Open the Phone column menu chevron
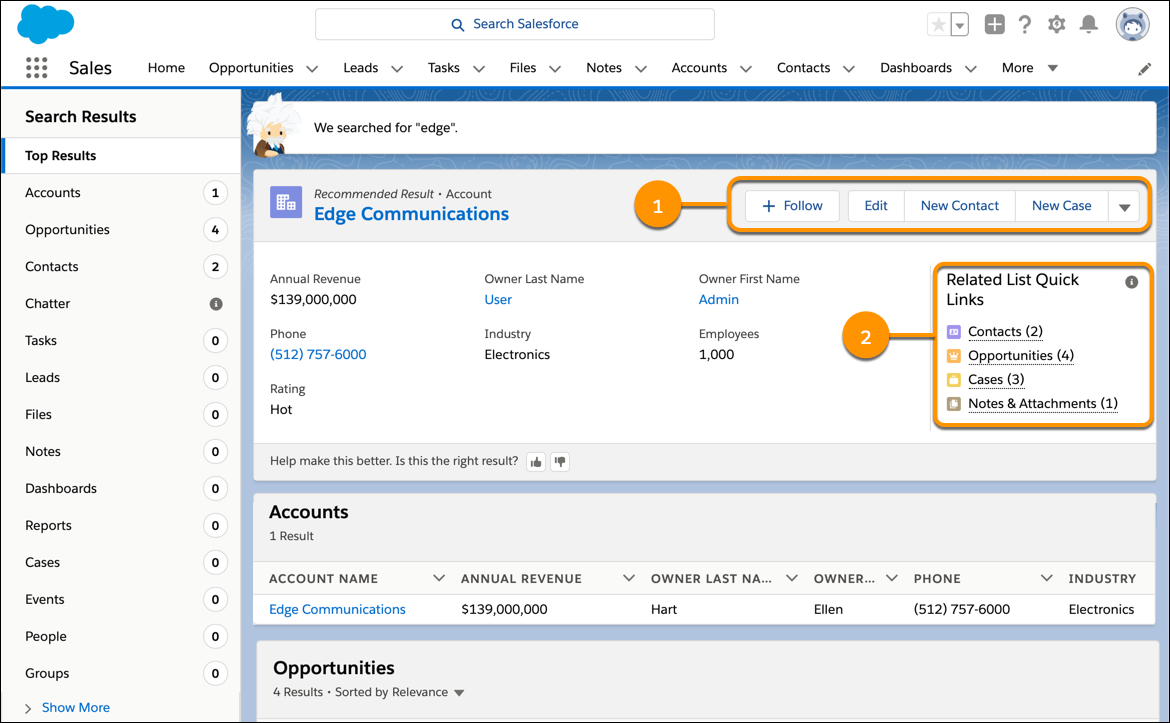Image resolution: width=1170 pixels, height=723 pixels. click(x=1046, y=578)
